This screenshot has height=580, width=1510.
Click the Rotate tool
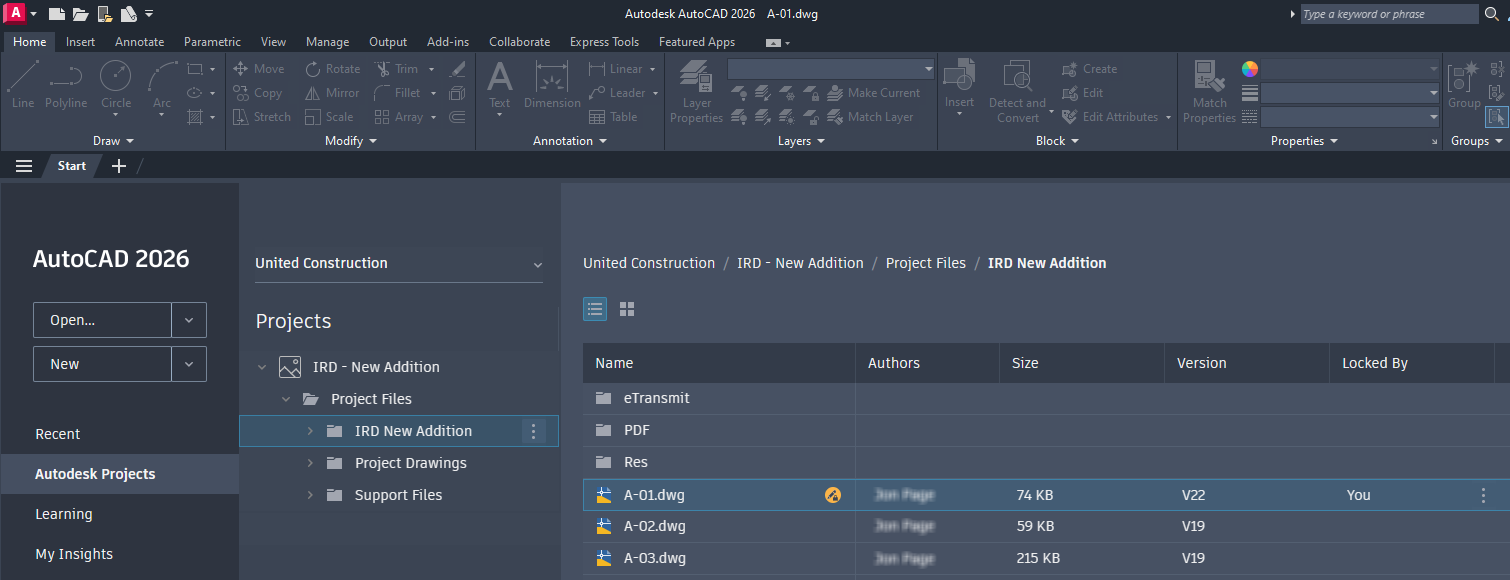(x=332, y=69)
